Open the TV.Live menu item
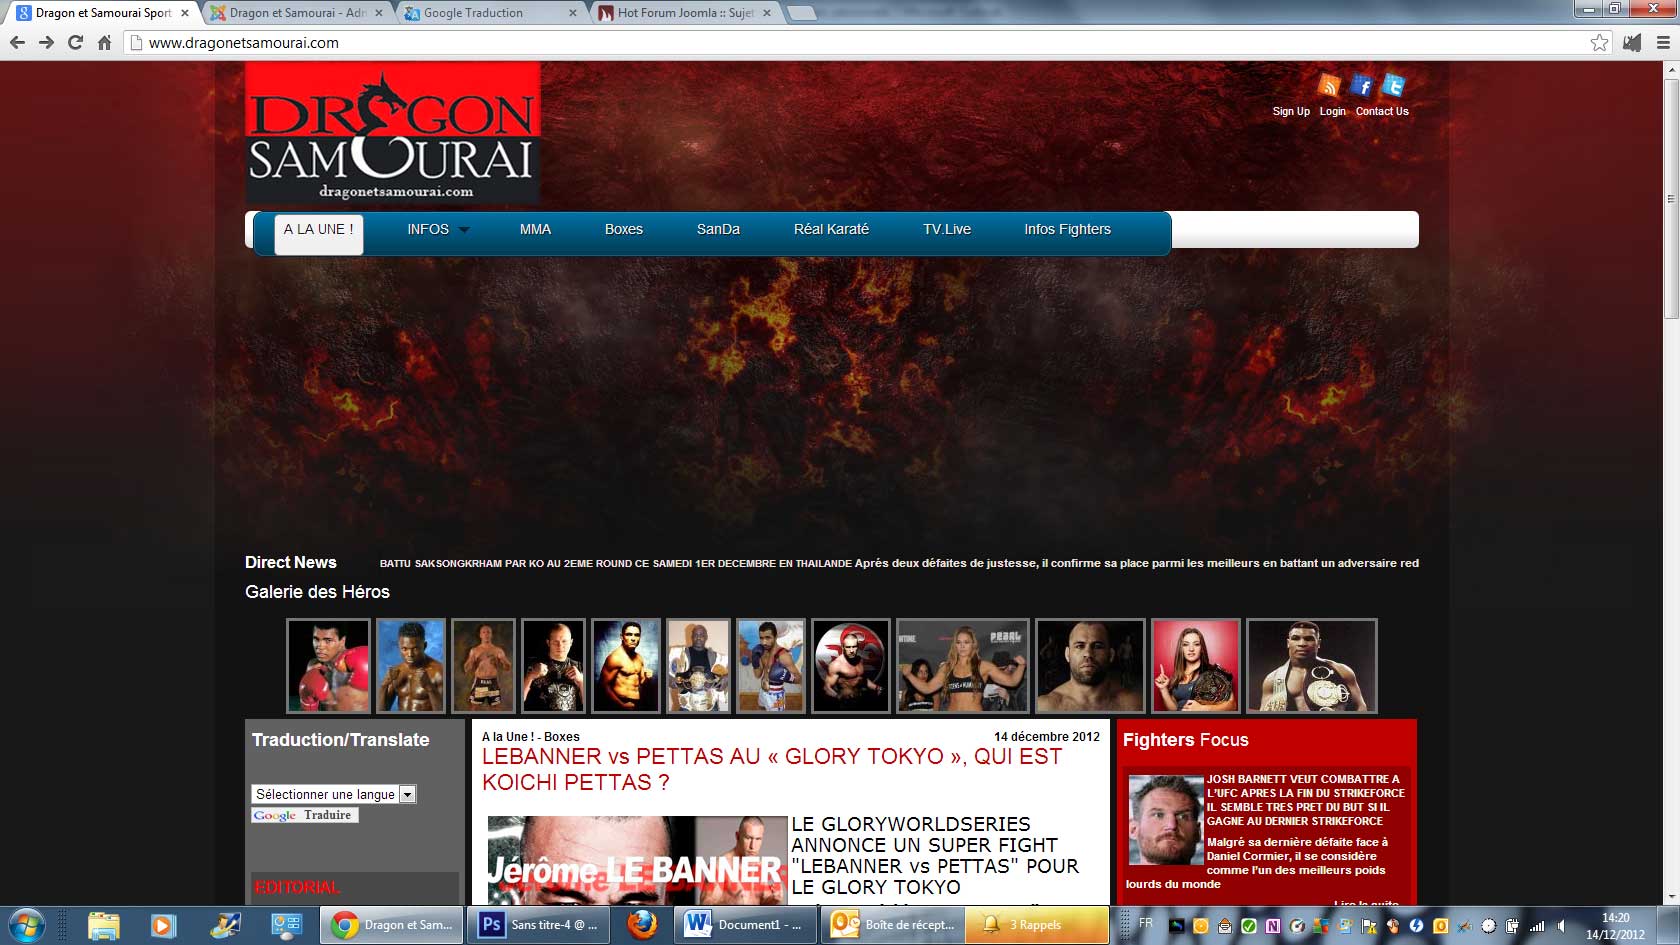Screen dimensions: 1680x945 click(x=947, y=230)
